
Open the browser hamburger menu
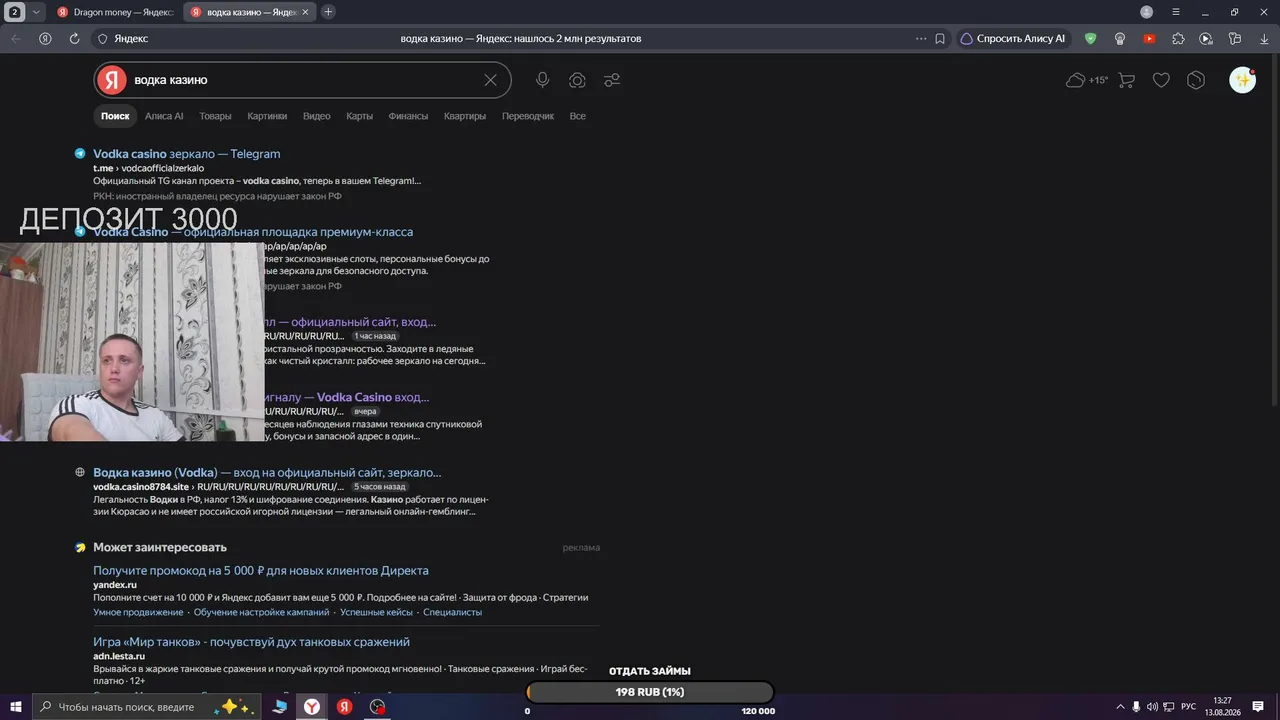[x=1176, y=12]
